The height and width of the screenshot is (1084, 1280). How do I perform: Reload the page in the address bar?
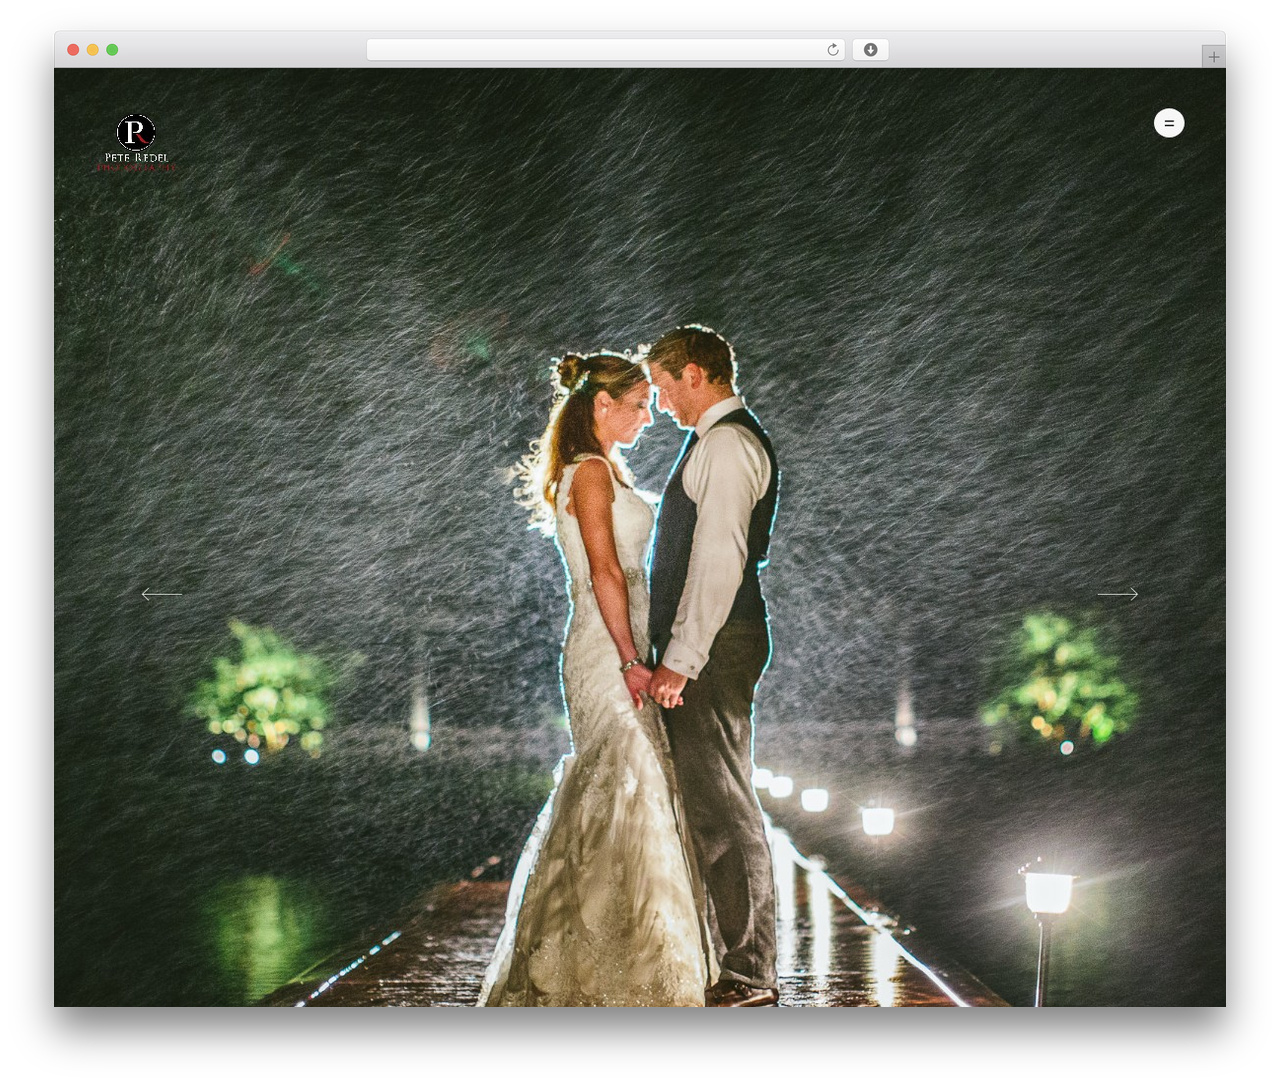pyautogui.click(x=833, y=50)
